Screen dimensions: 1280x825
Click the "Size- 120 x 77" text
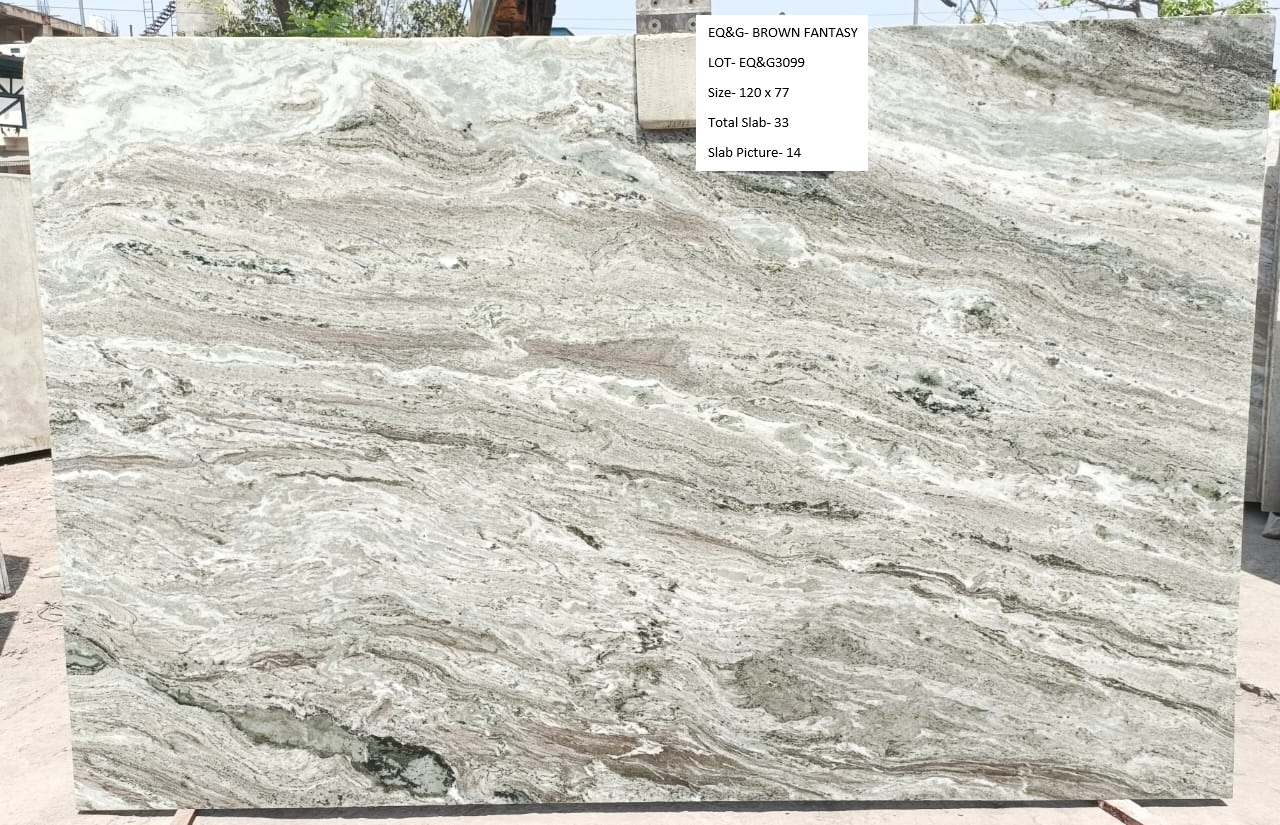click(748, 93)
